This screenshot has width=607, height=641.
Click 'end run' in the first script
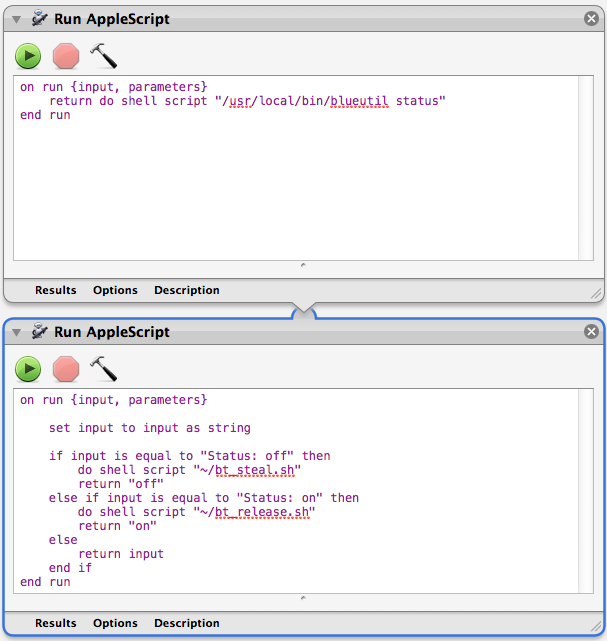(45, 115)
